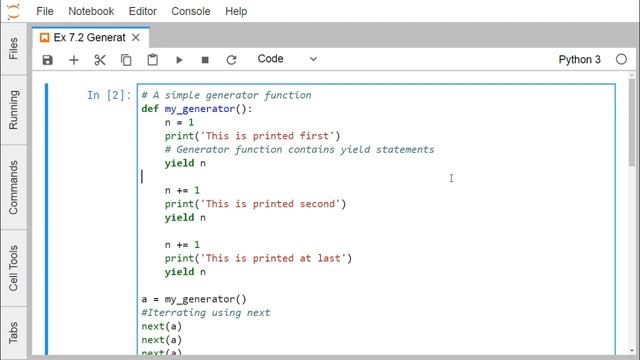Open the Help menu
Viewport: 640px width, 360px height.
click(x=236, y=11)
